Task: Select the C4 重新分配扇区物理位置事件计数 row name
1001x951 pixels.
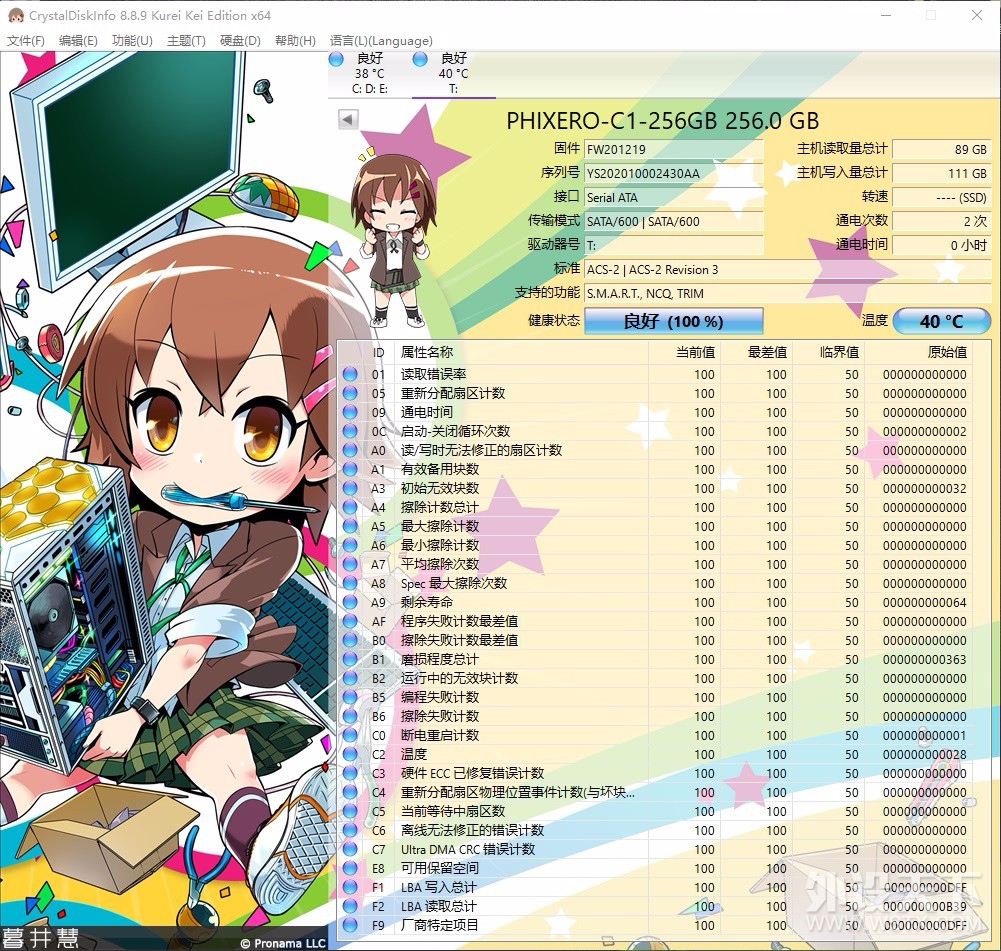Action: point(518,793)
